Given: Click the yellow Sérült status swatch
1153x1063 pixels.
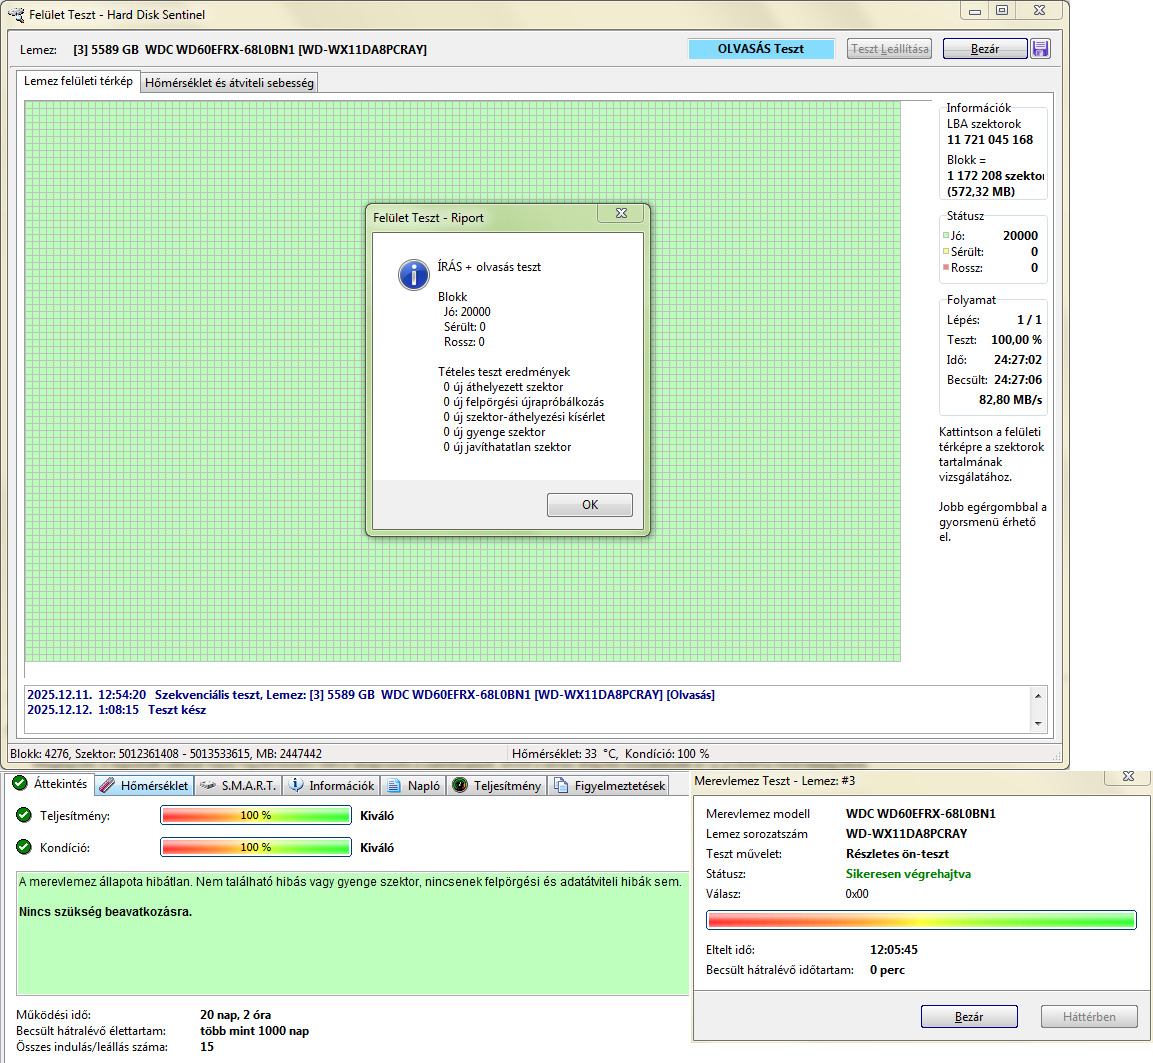Looking at the screenshot, I should (x=946, y=251).
